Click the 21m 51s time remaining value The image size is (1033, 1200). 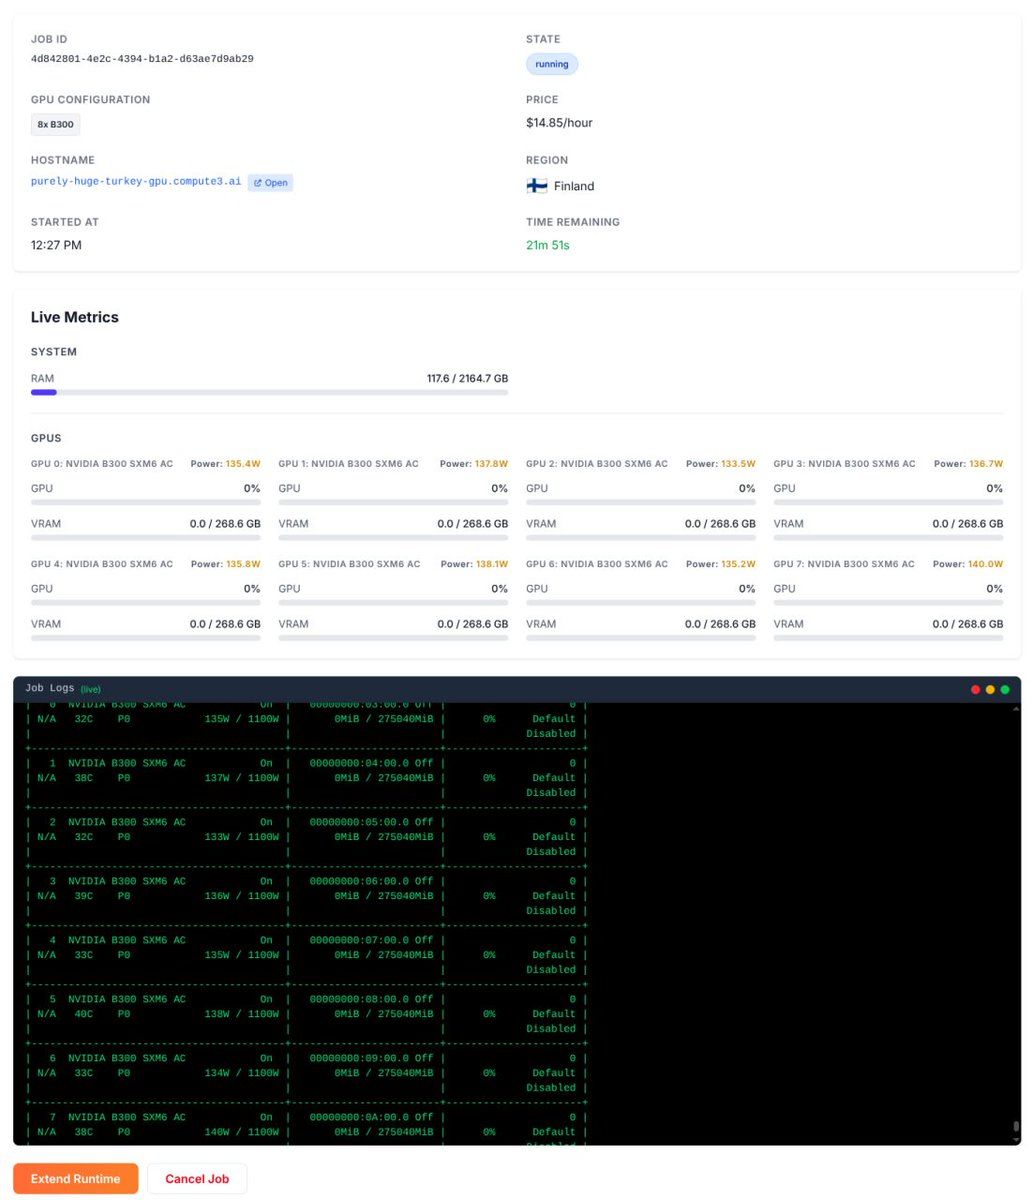548,245
